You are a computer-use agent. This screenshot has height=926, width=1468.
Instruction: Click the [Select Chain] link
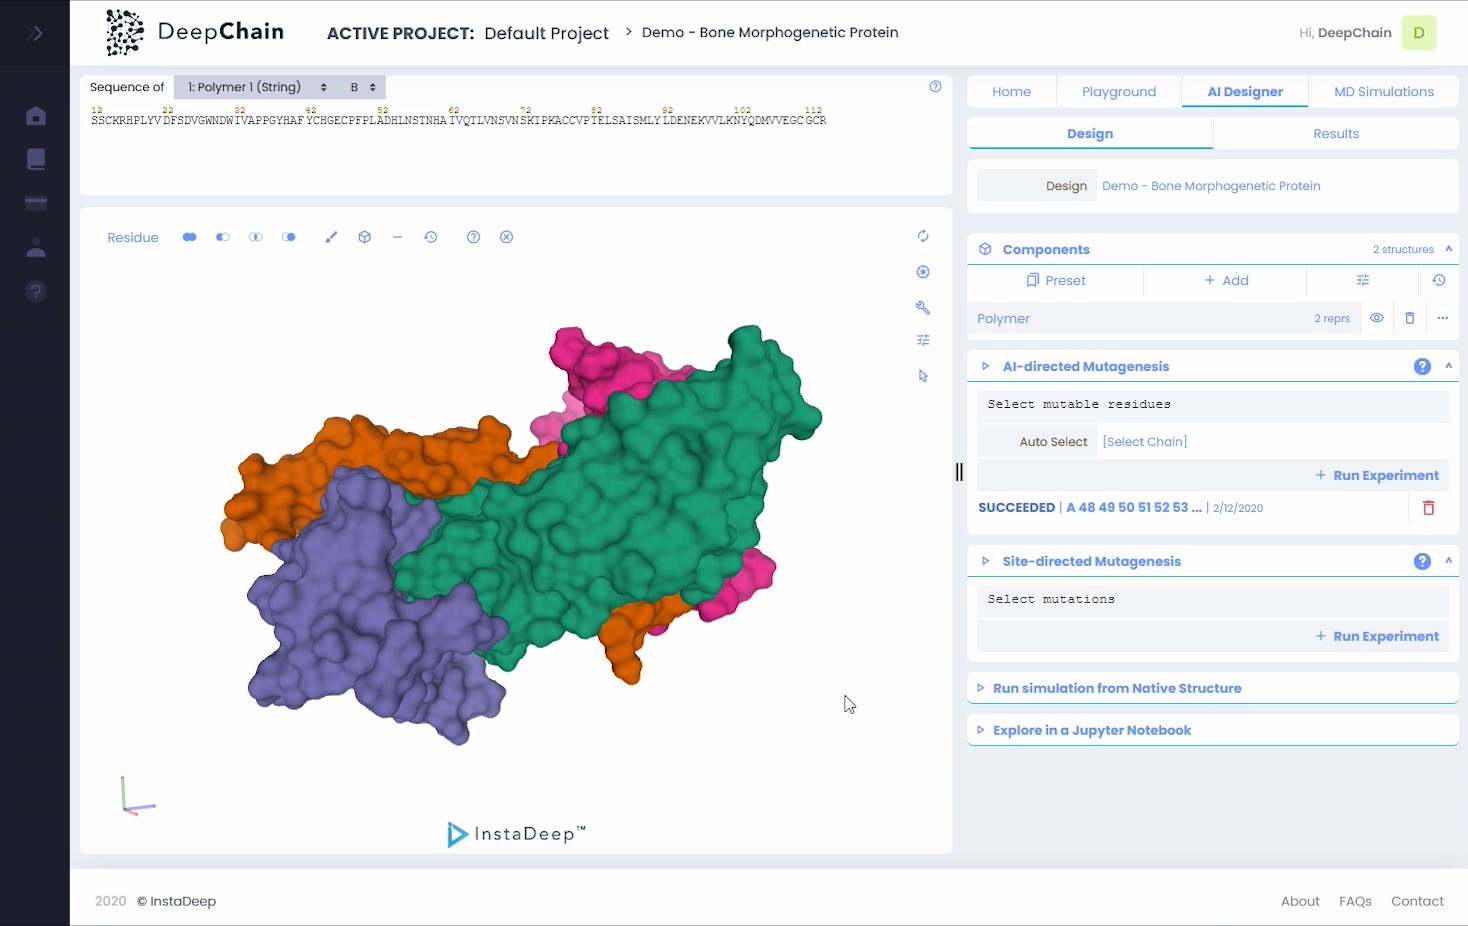(1144, 441)
